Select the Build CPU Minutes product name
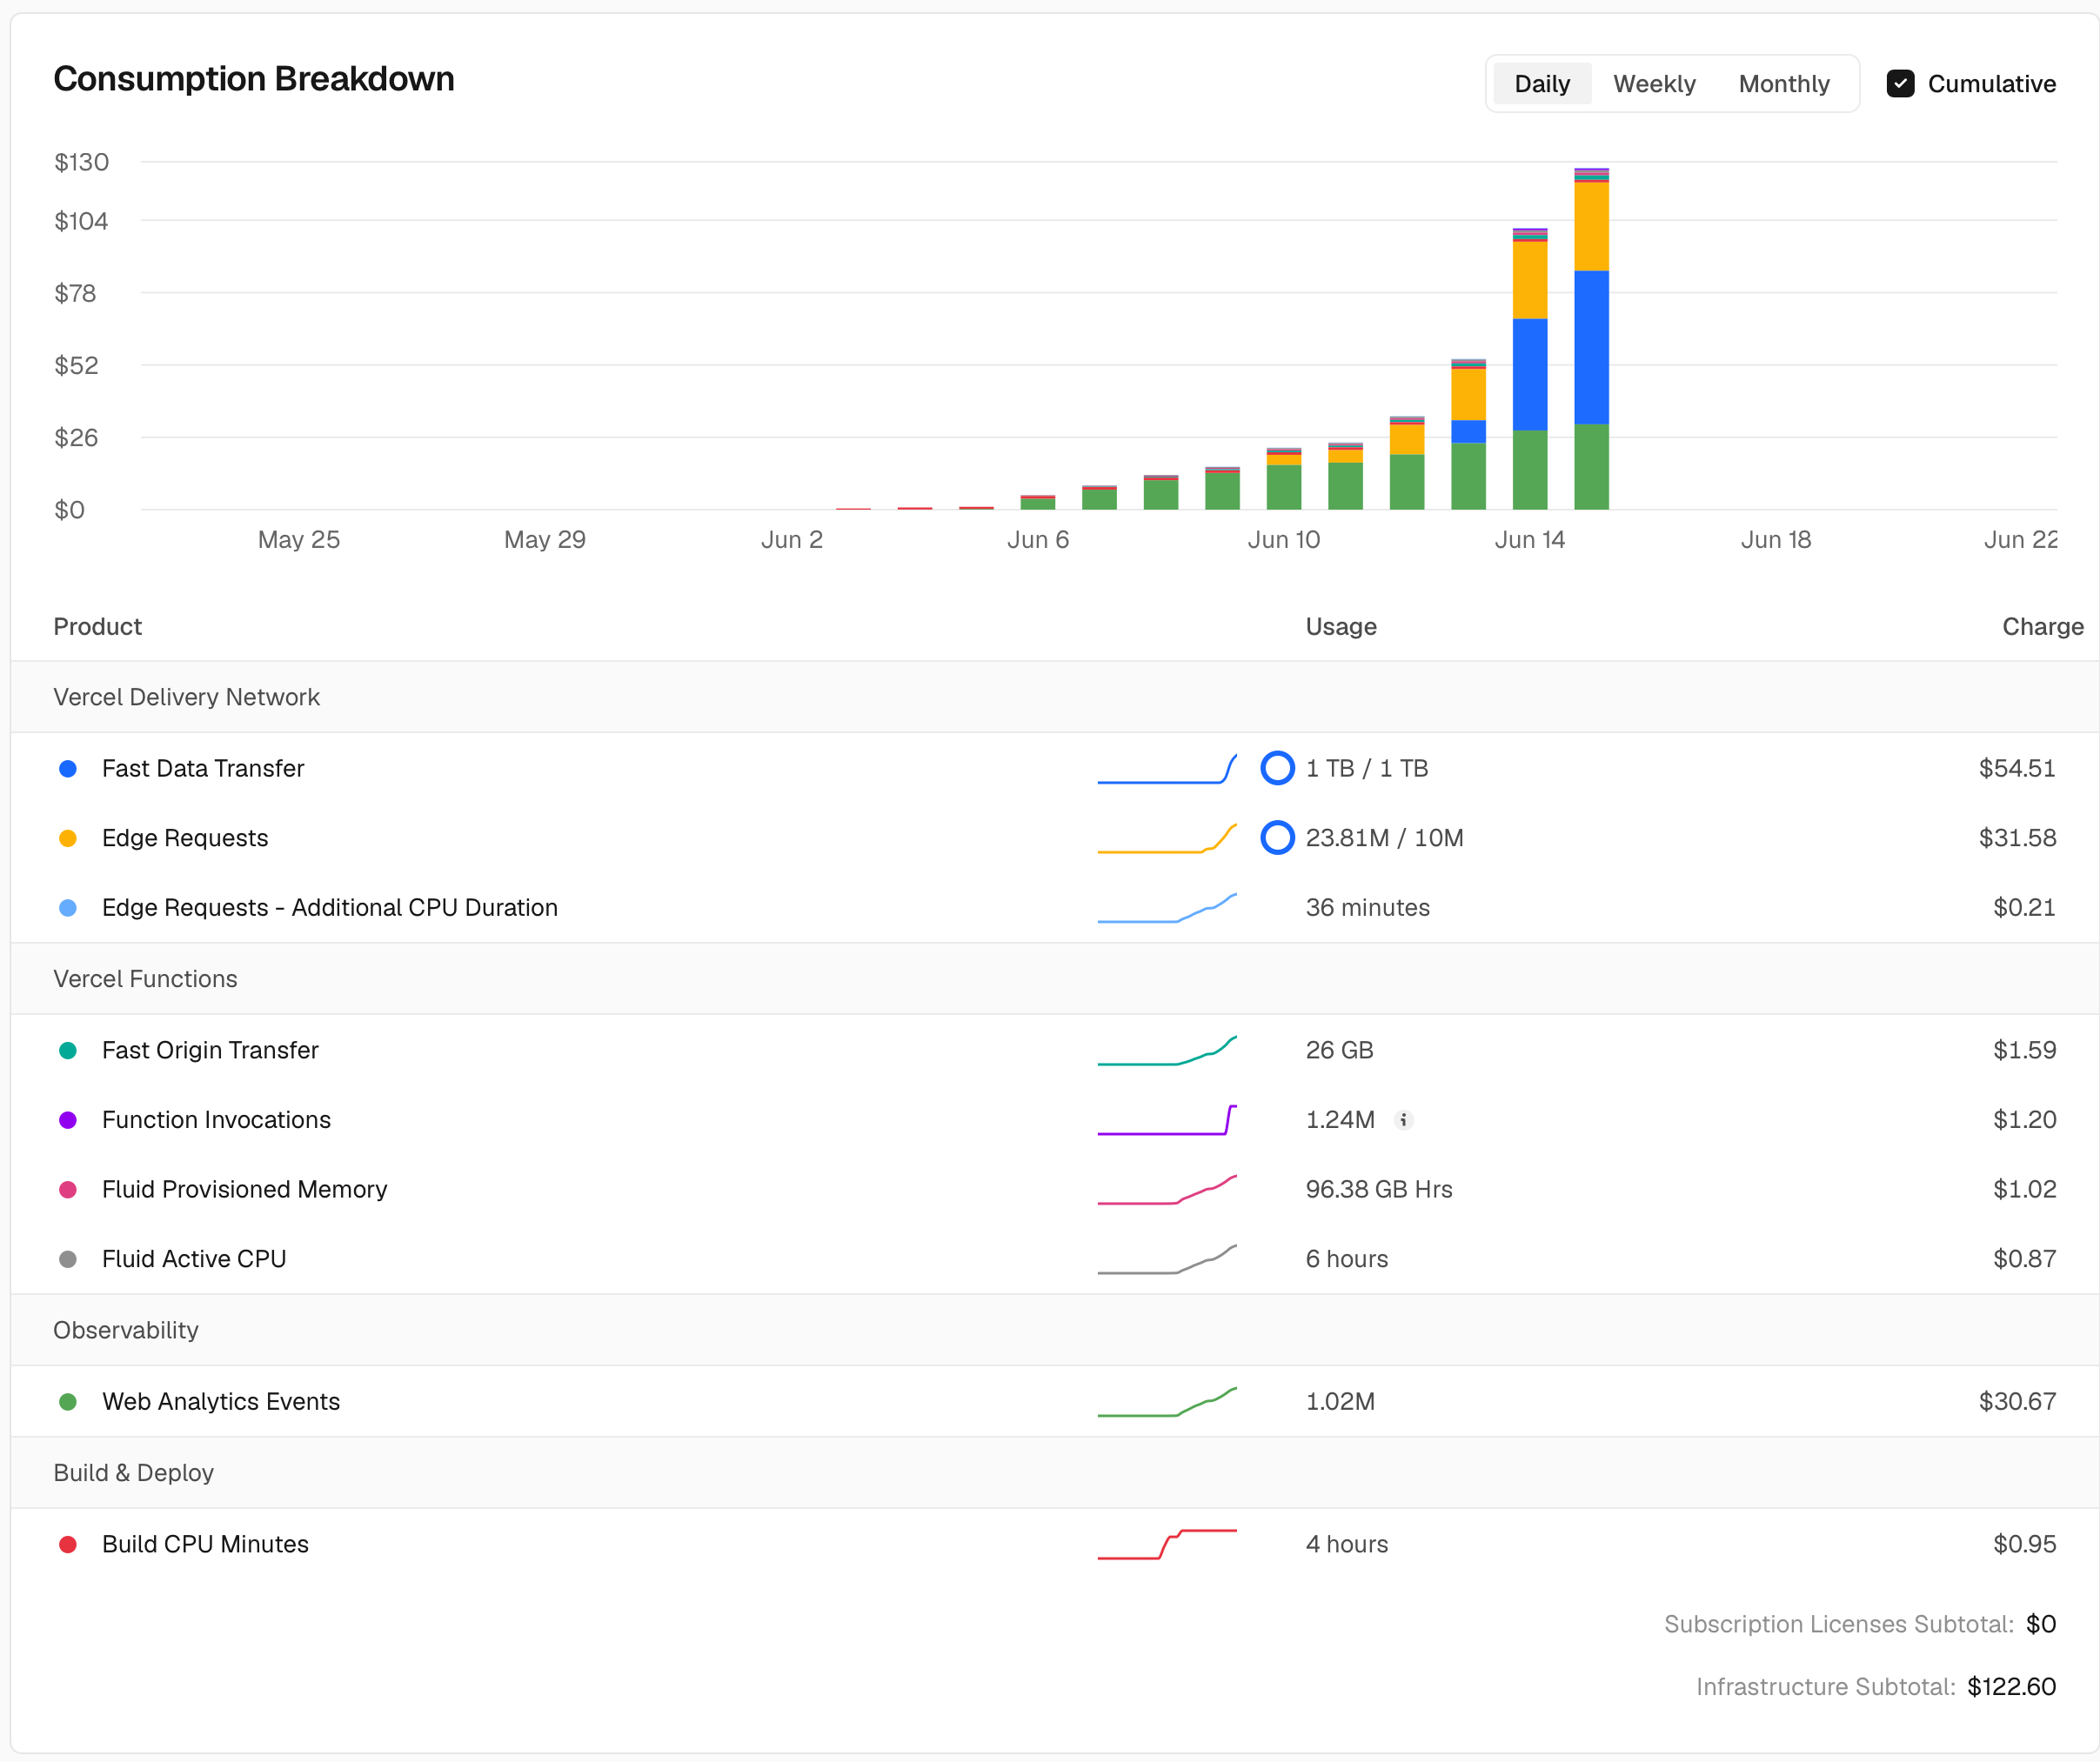Image resolution: width=2100 pixels, height=1762 pixels. [205, 1545]
